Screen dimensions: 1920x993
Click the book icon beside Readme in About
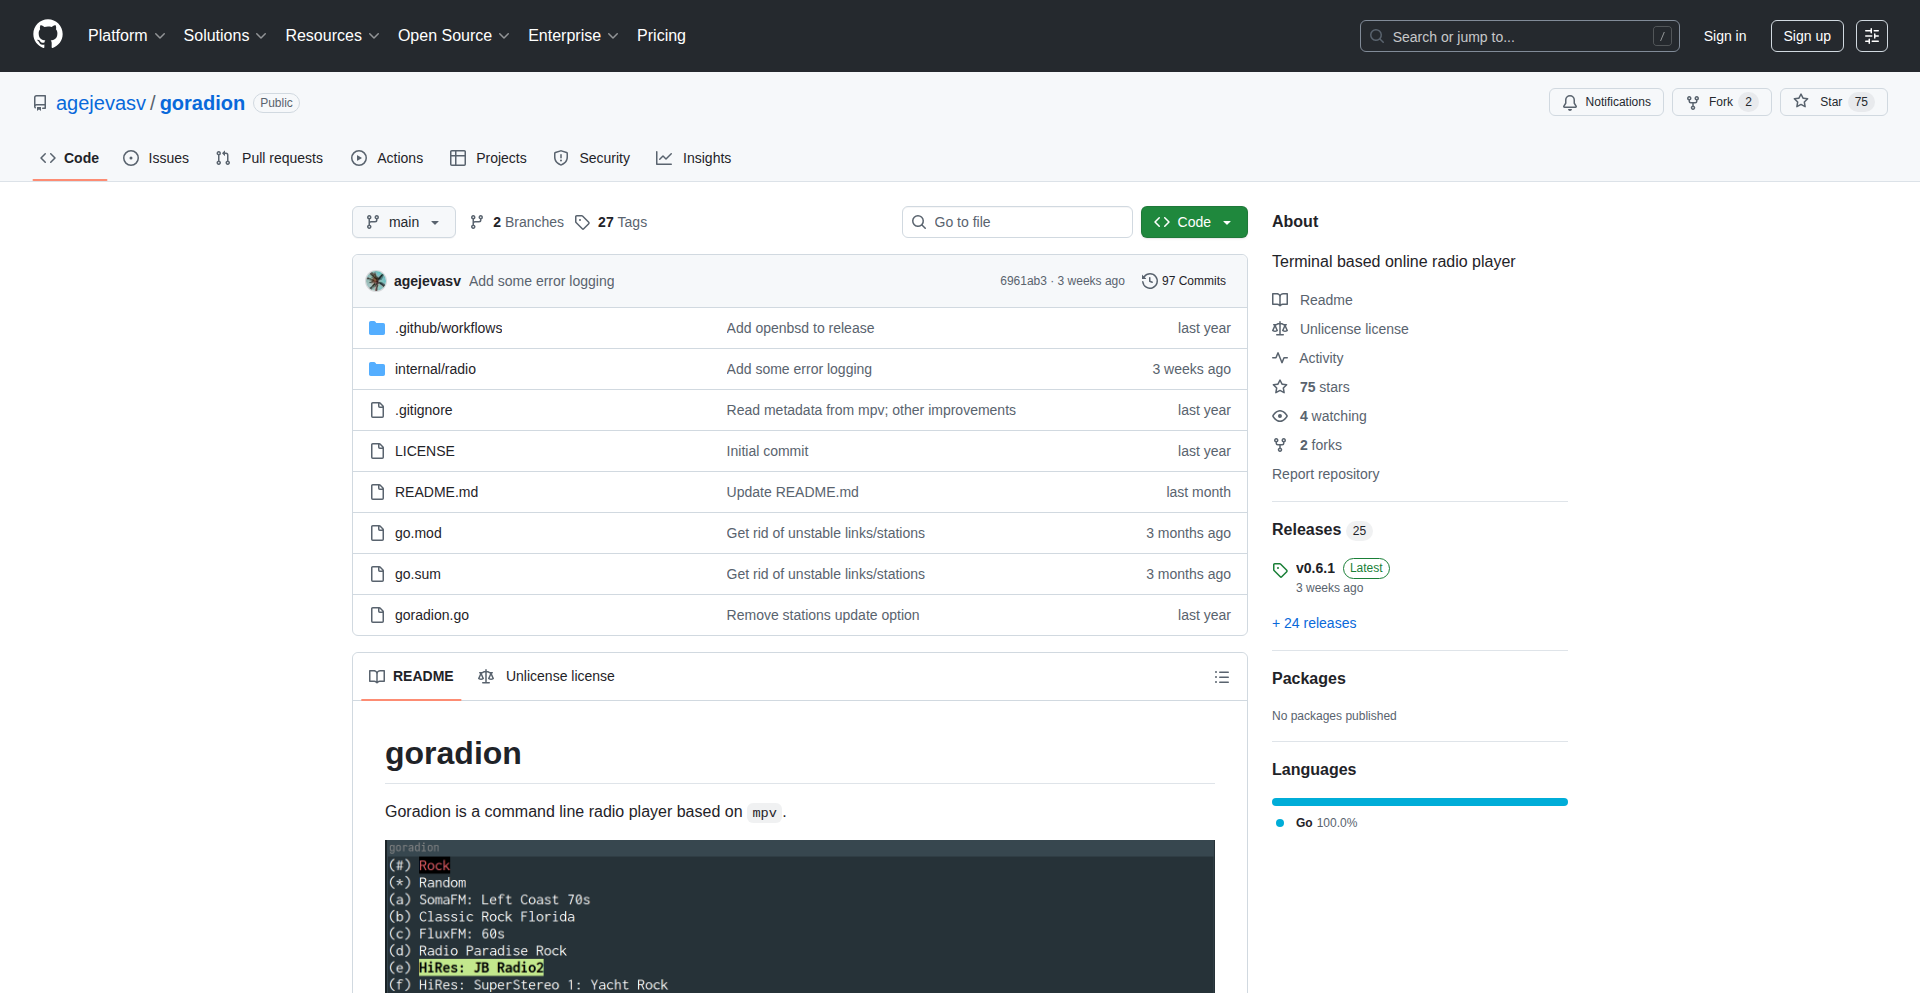(x=1280, y=300)
